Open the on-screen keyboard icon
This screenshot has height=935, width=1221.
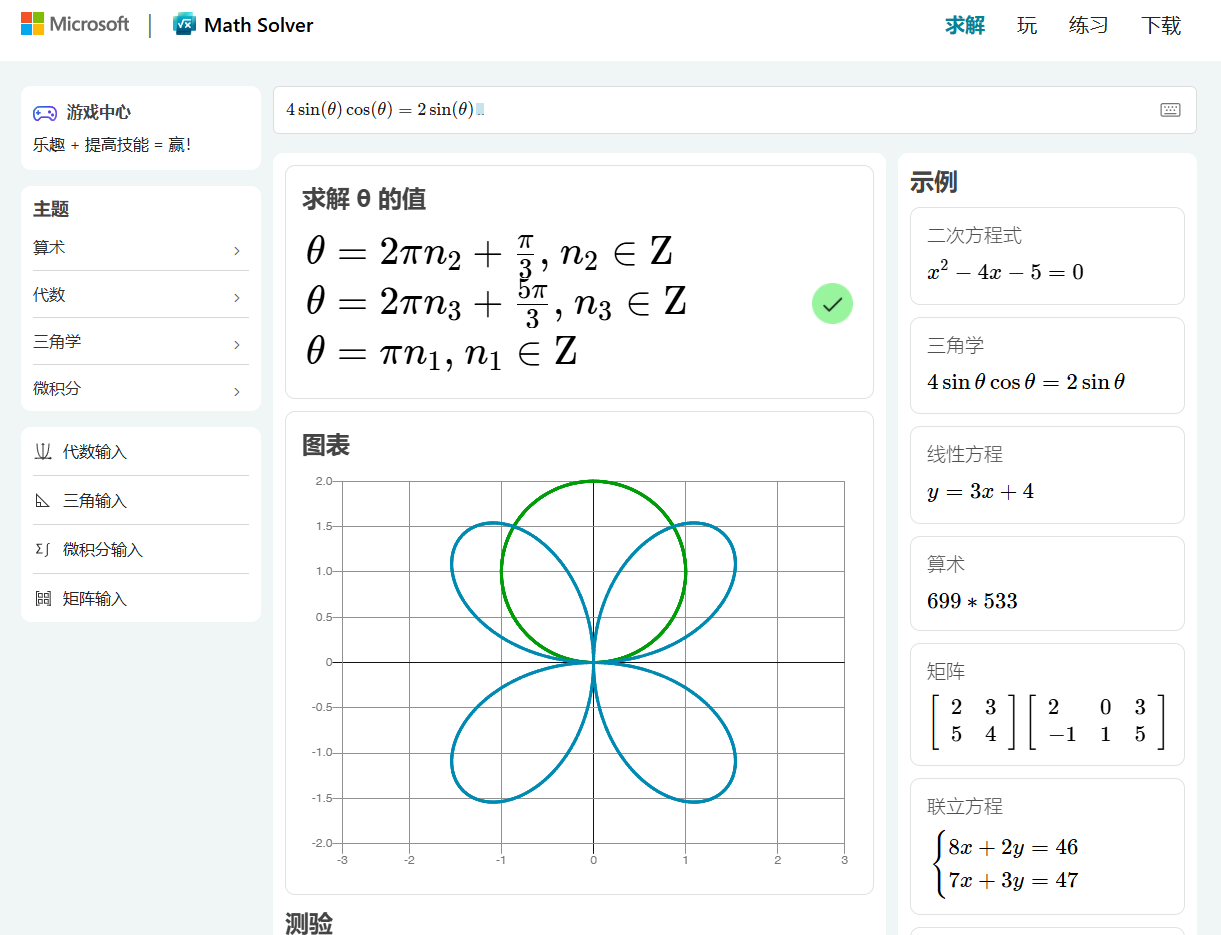[1170, 110]
